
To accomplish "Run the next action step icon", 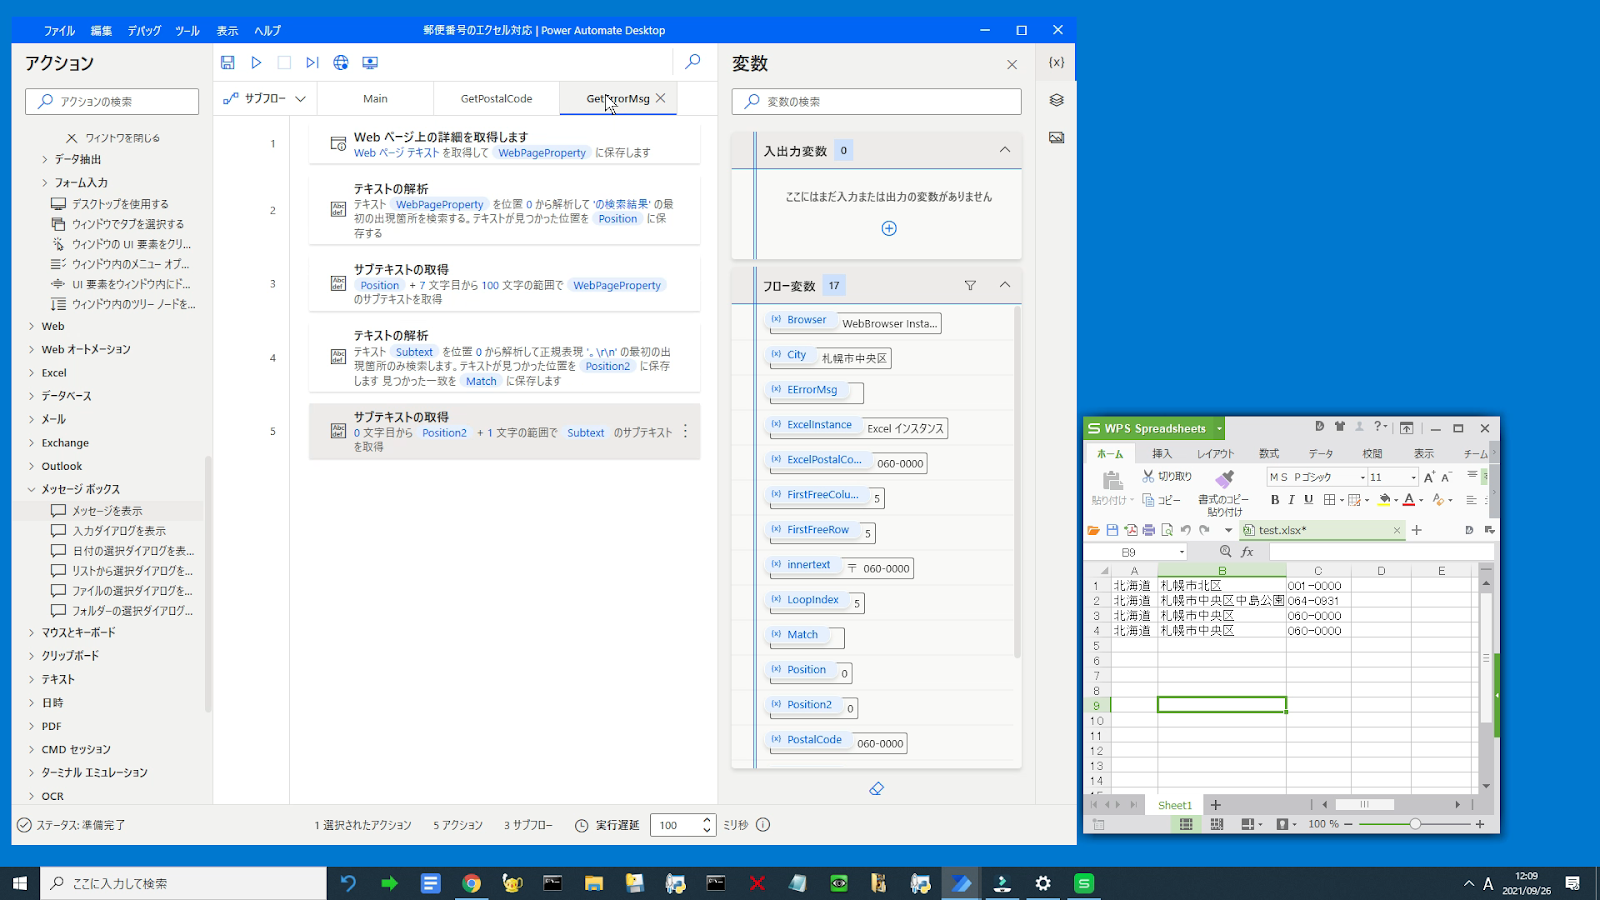I will 312,62.
